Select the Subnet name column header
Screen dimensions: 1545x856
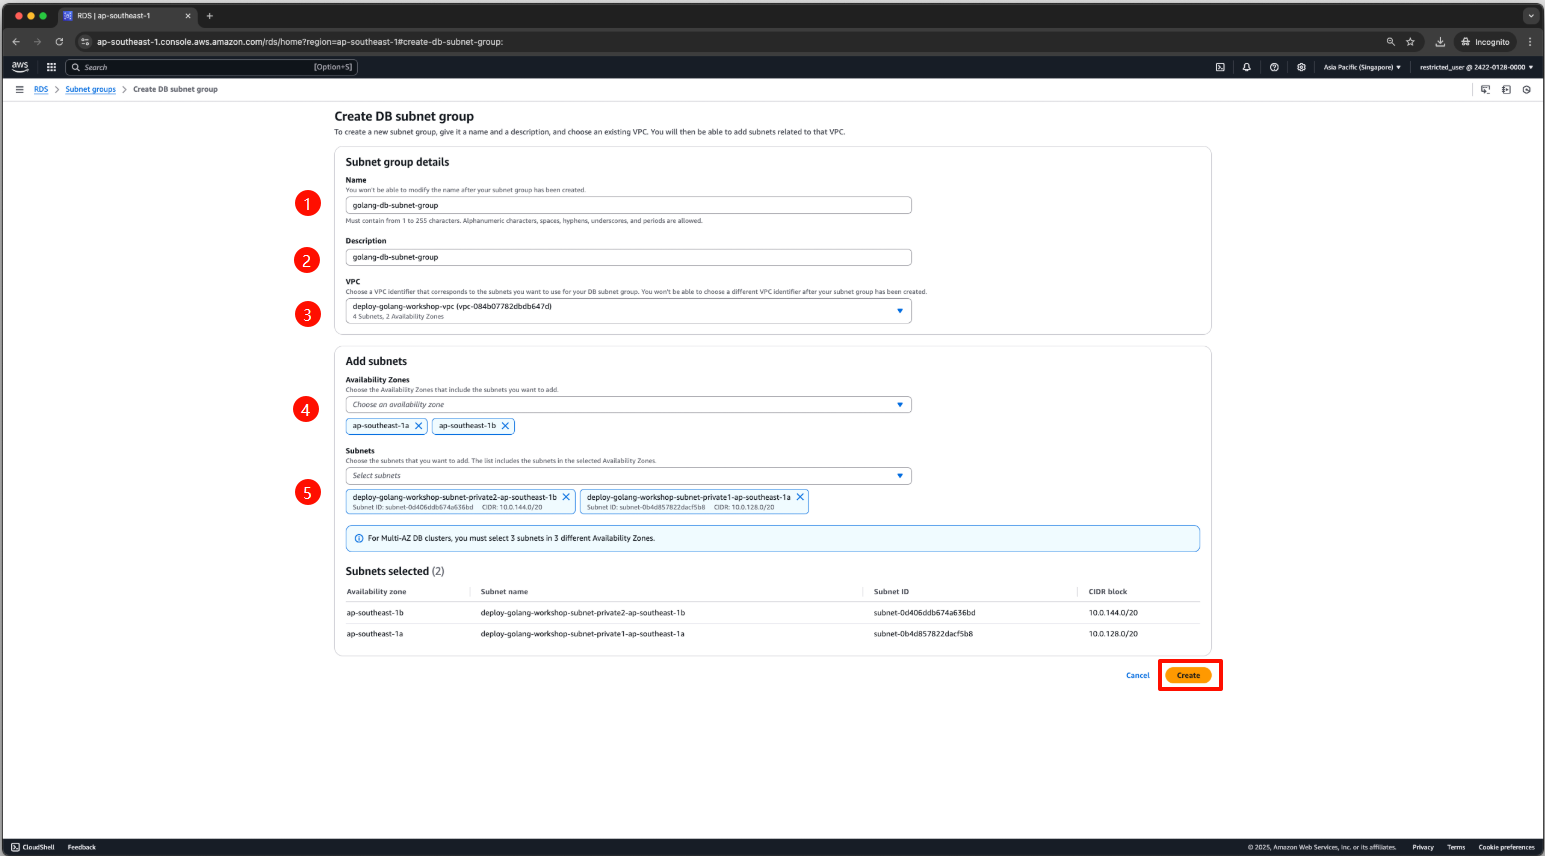click(504, 592)
